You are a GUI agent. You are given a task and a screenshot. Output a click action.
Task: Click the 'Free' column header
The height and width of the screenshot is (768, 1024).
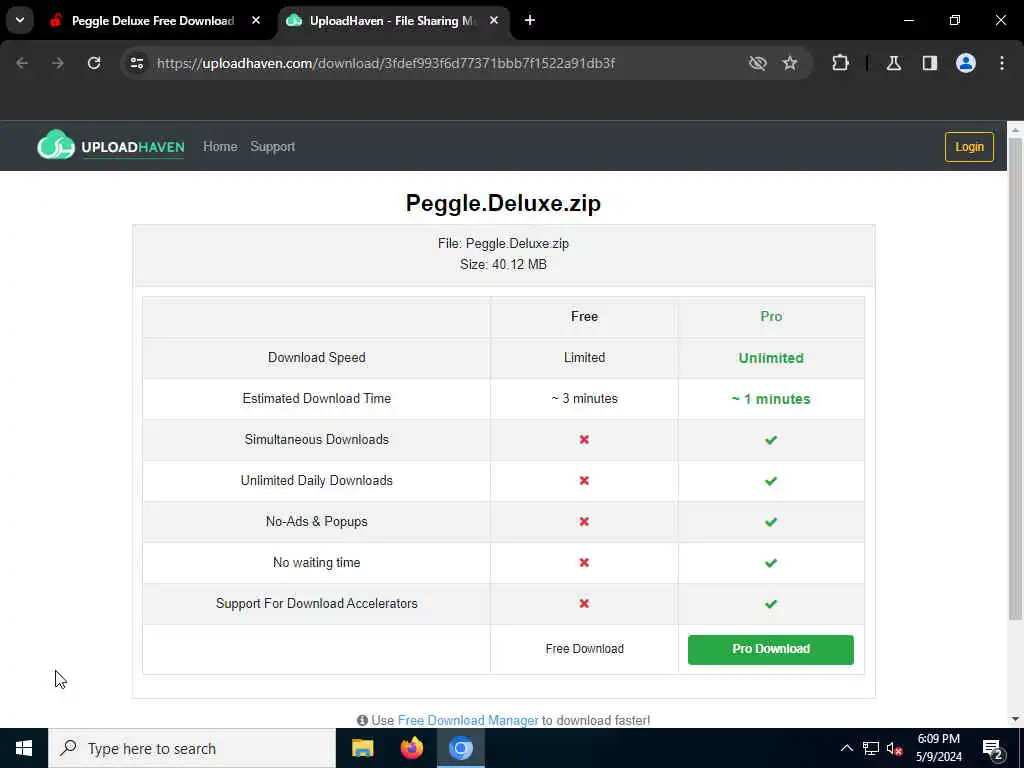(584, 317)
